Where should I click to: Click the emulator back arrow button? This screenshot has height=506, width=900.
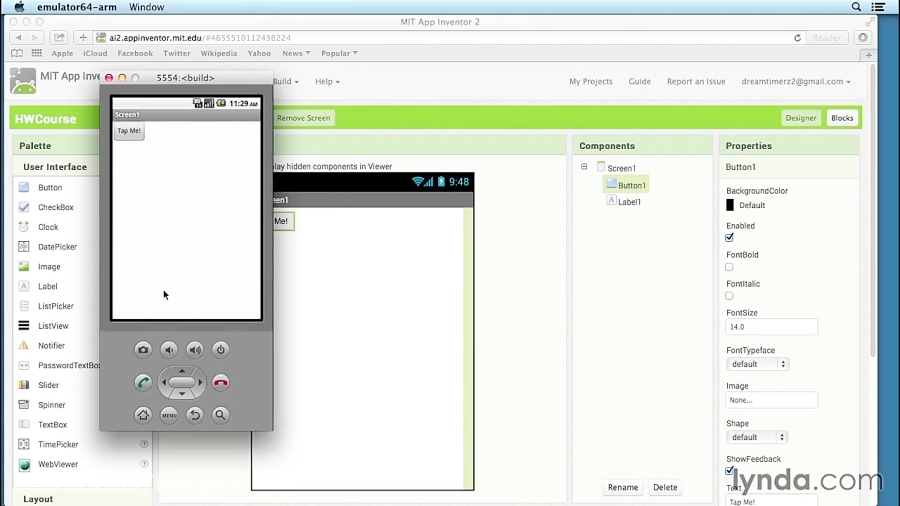point(195,415)
